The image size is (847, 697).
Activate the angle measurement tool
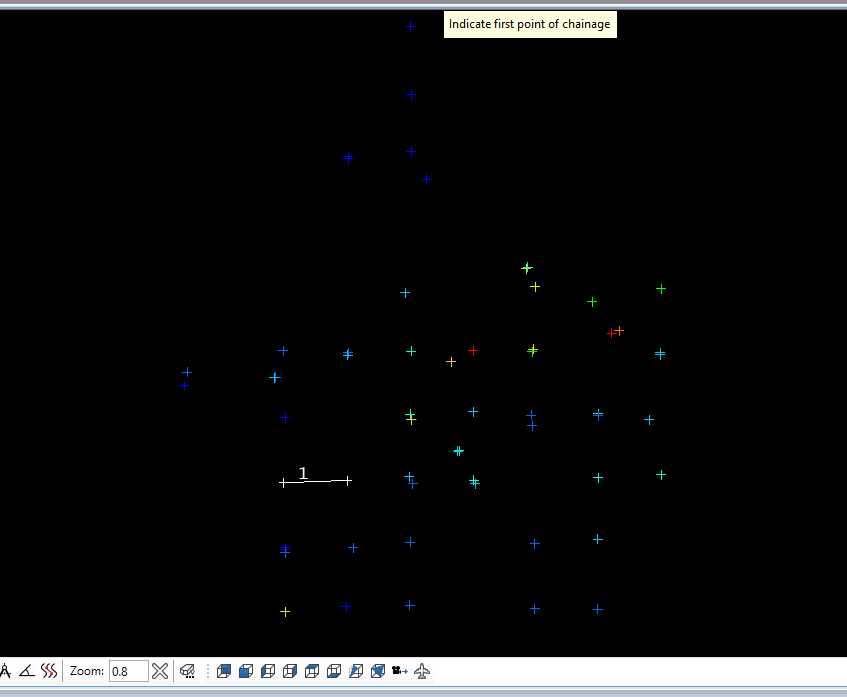(x=27, y=671)
